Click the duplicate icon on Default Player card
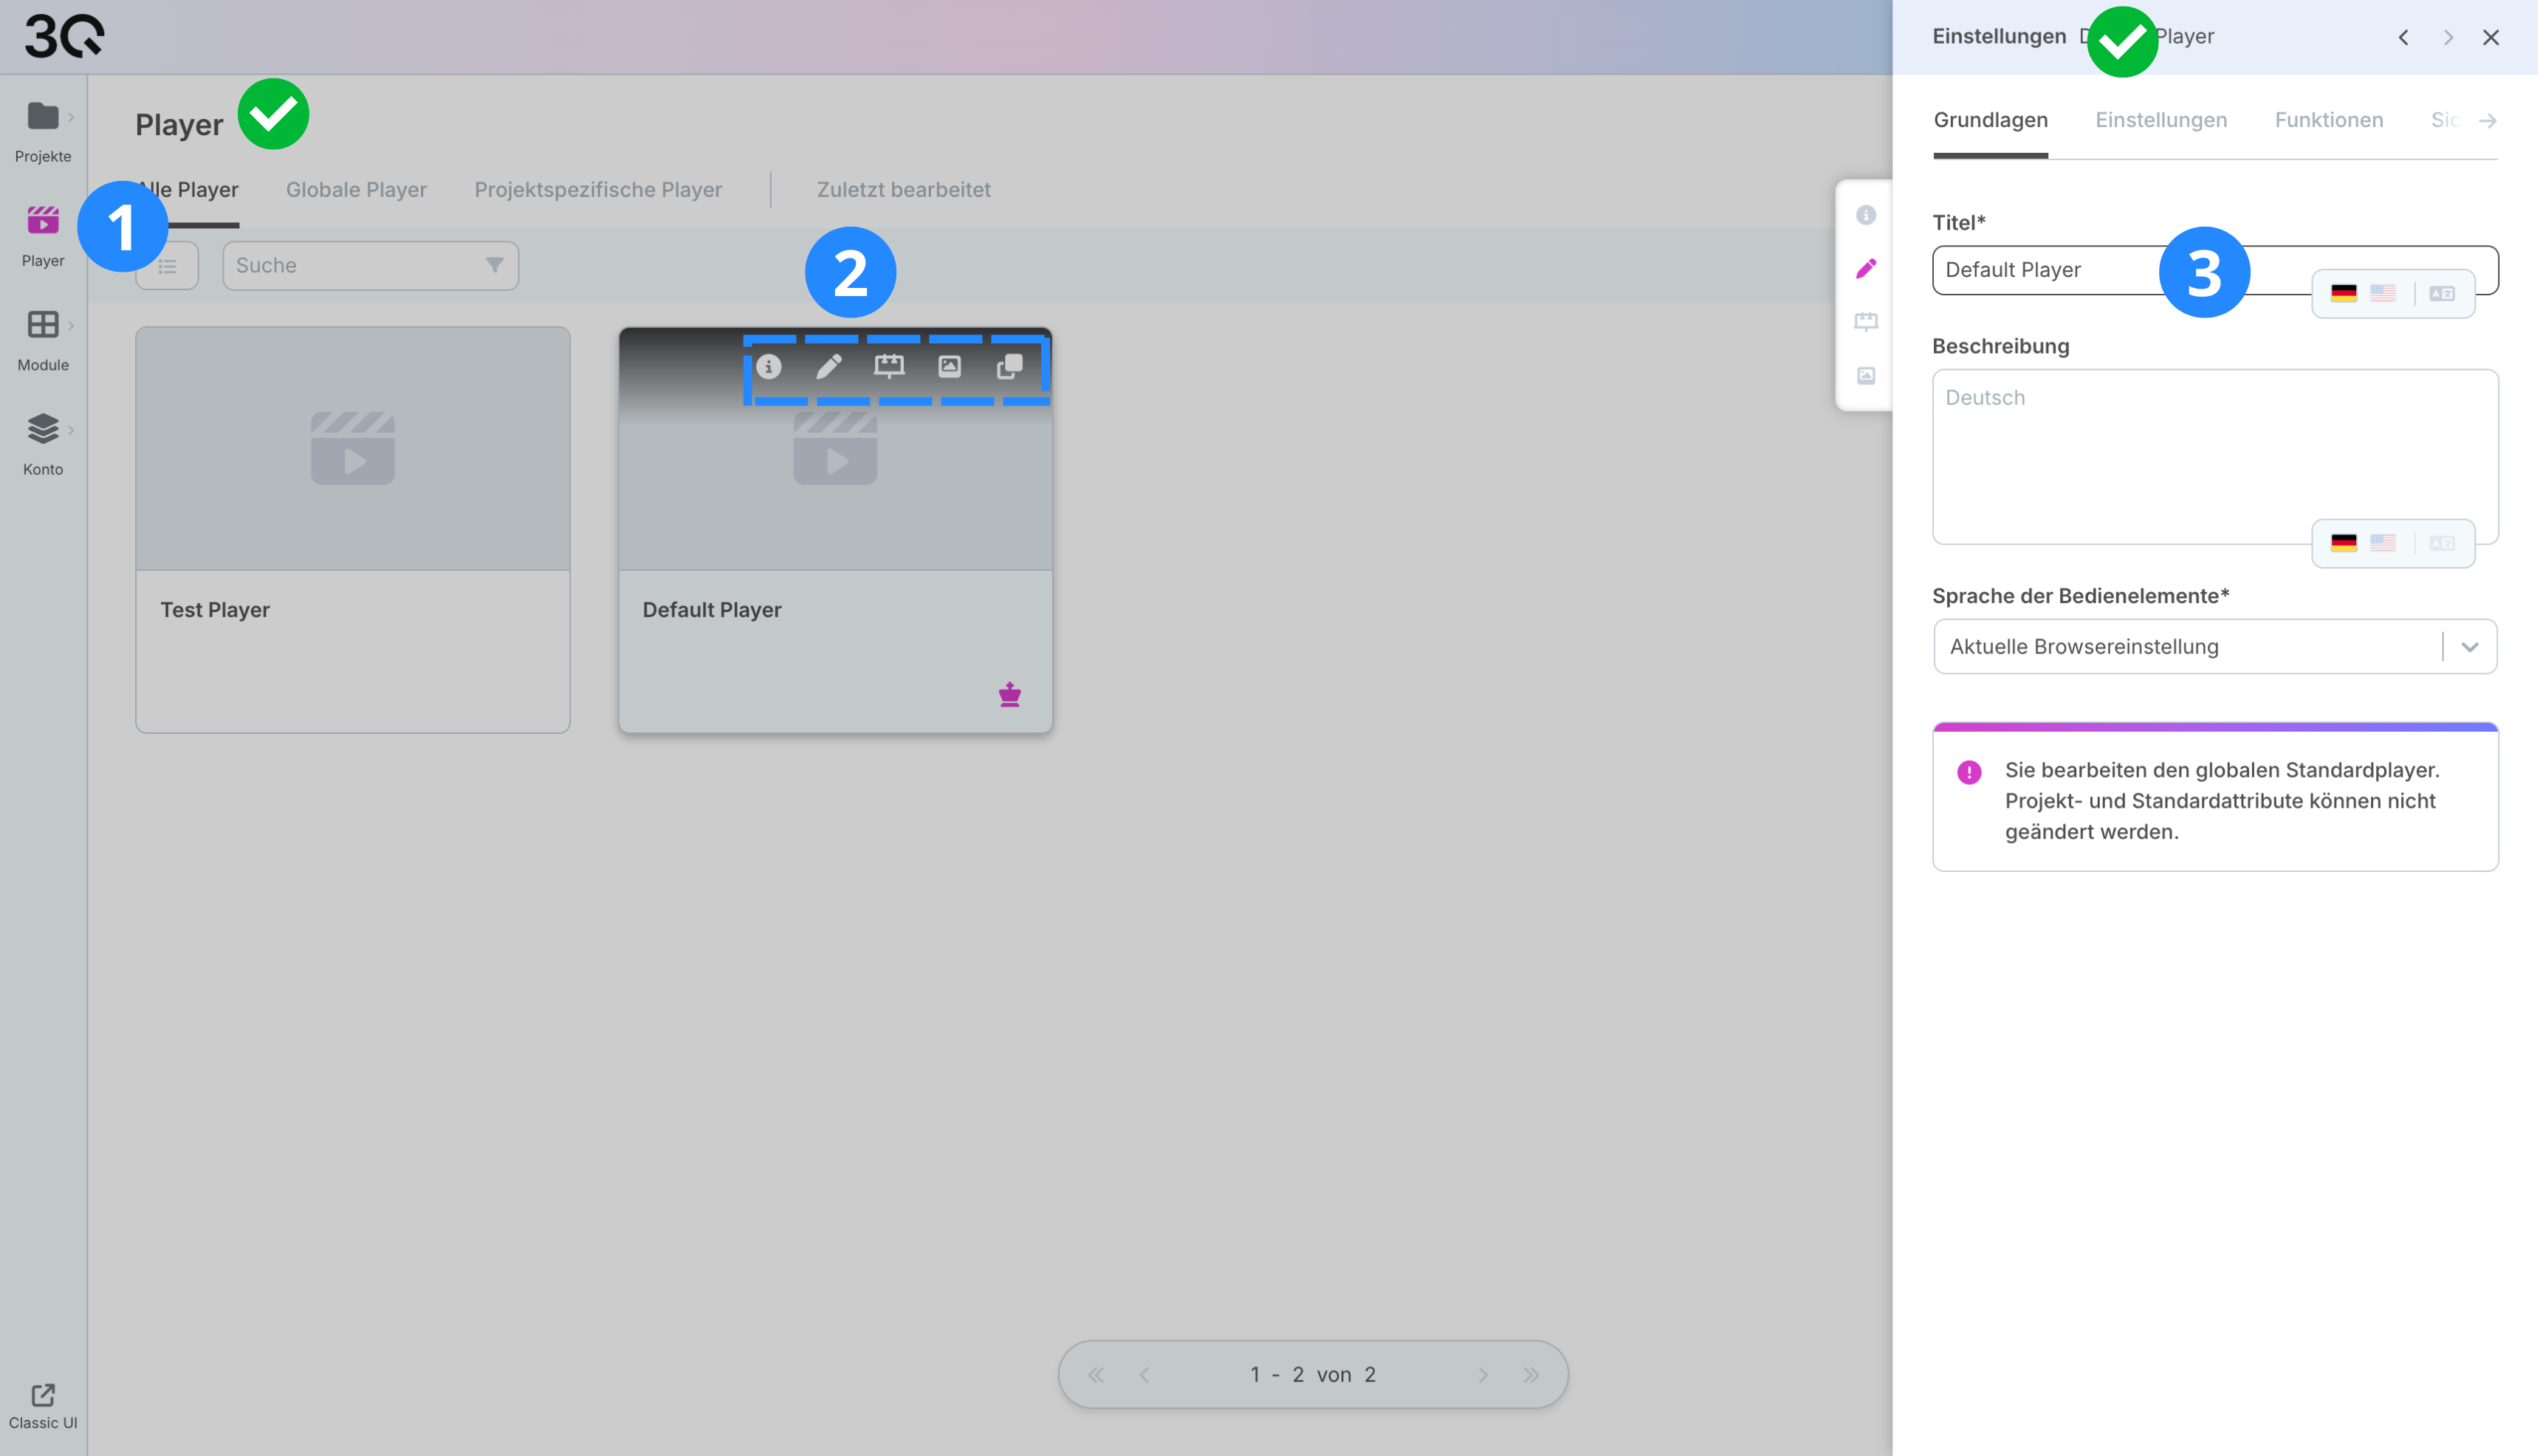 [x=1010, y=367]
